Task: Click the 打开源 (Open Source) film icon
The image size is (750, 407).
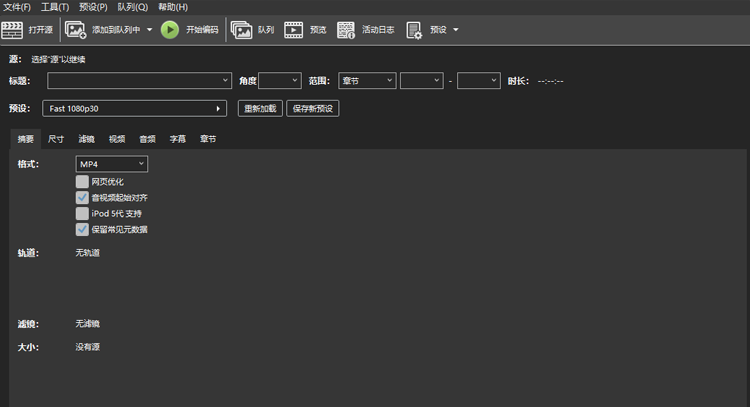Action: point(13,30)
